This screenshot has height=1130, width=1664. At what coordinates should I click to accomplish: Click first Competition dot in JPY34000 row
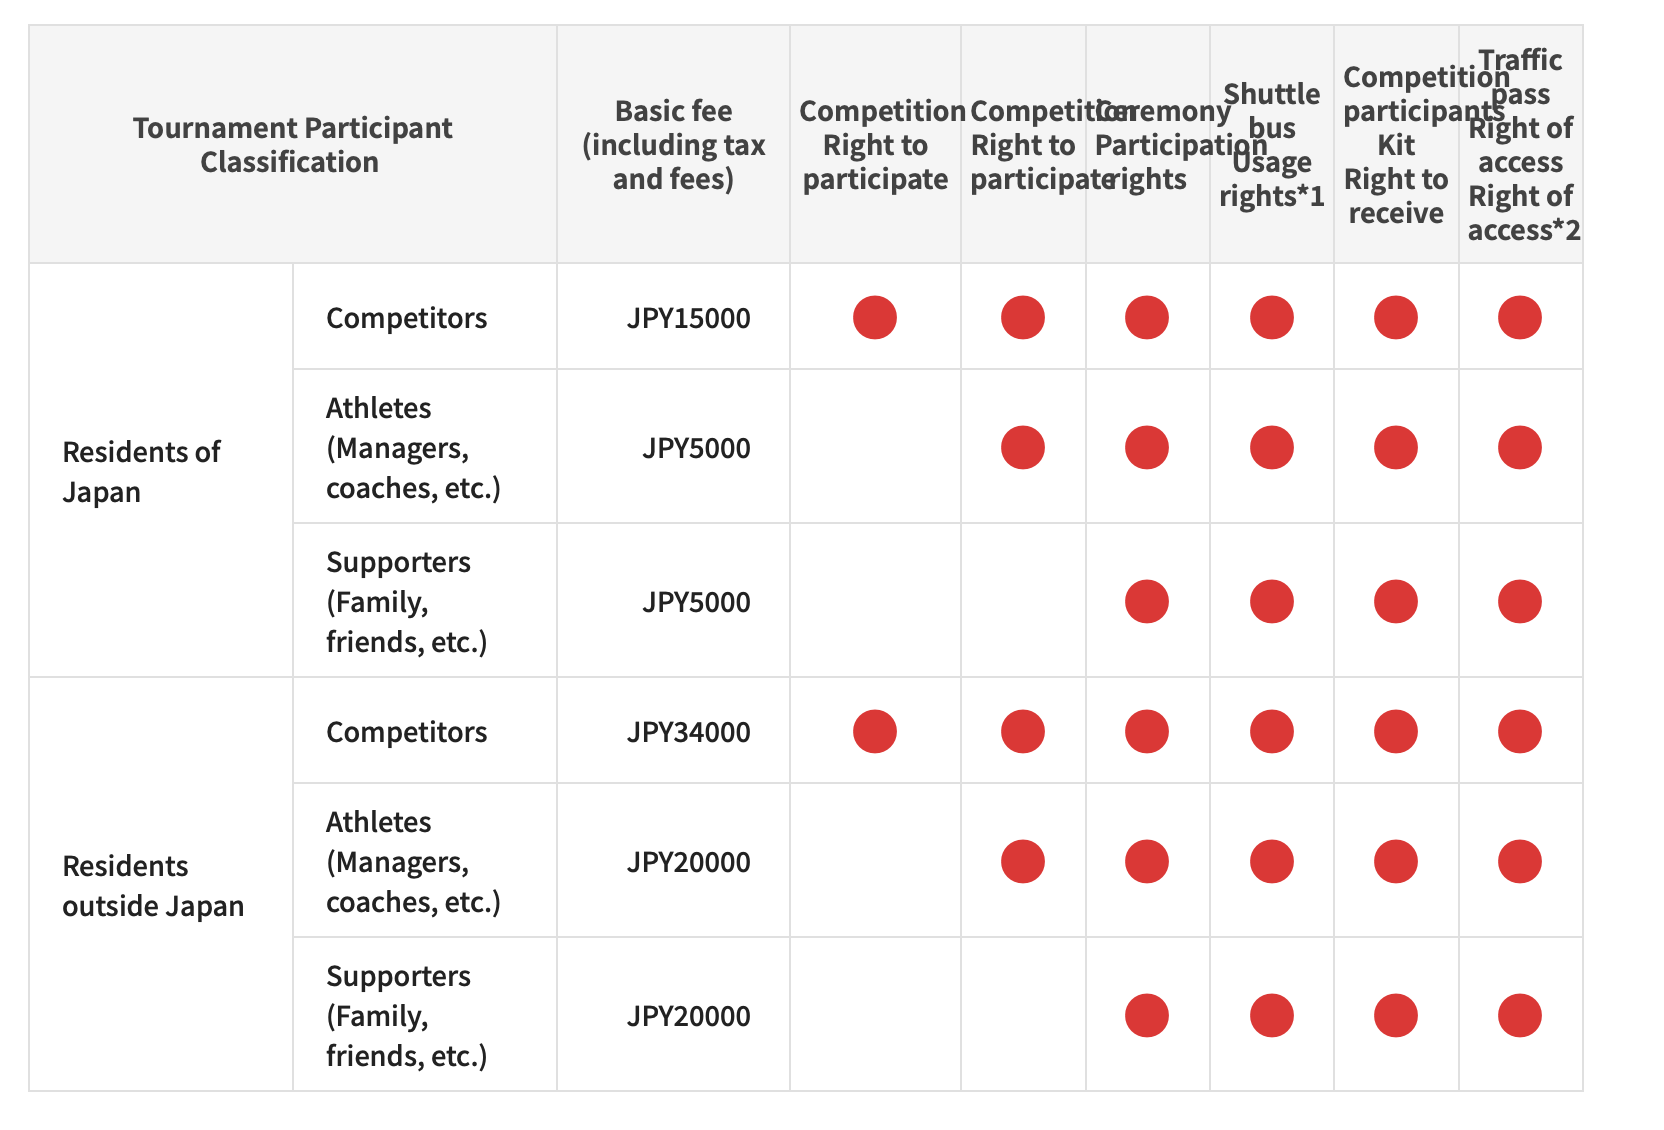pos(874,732)
